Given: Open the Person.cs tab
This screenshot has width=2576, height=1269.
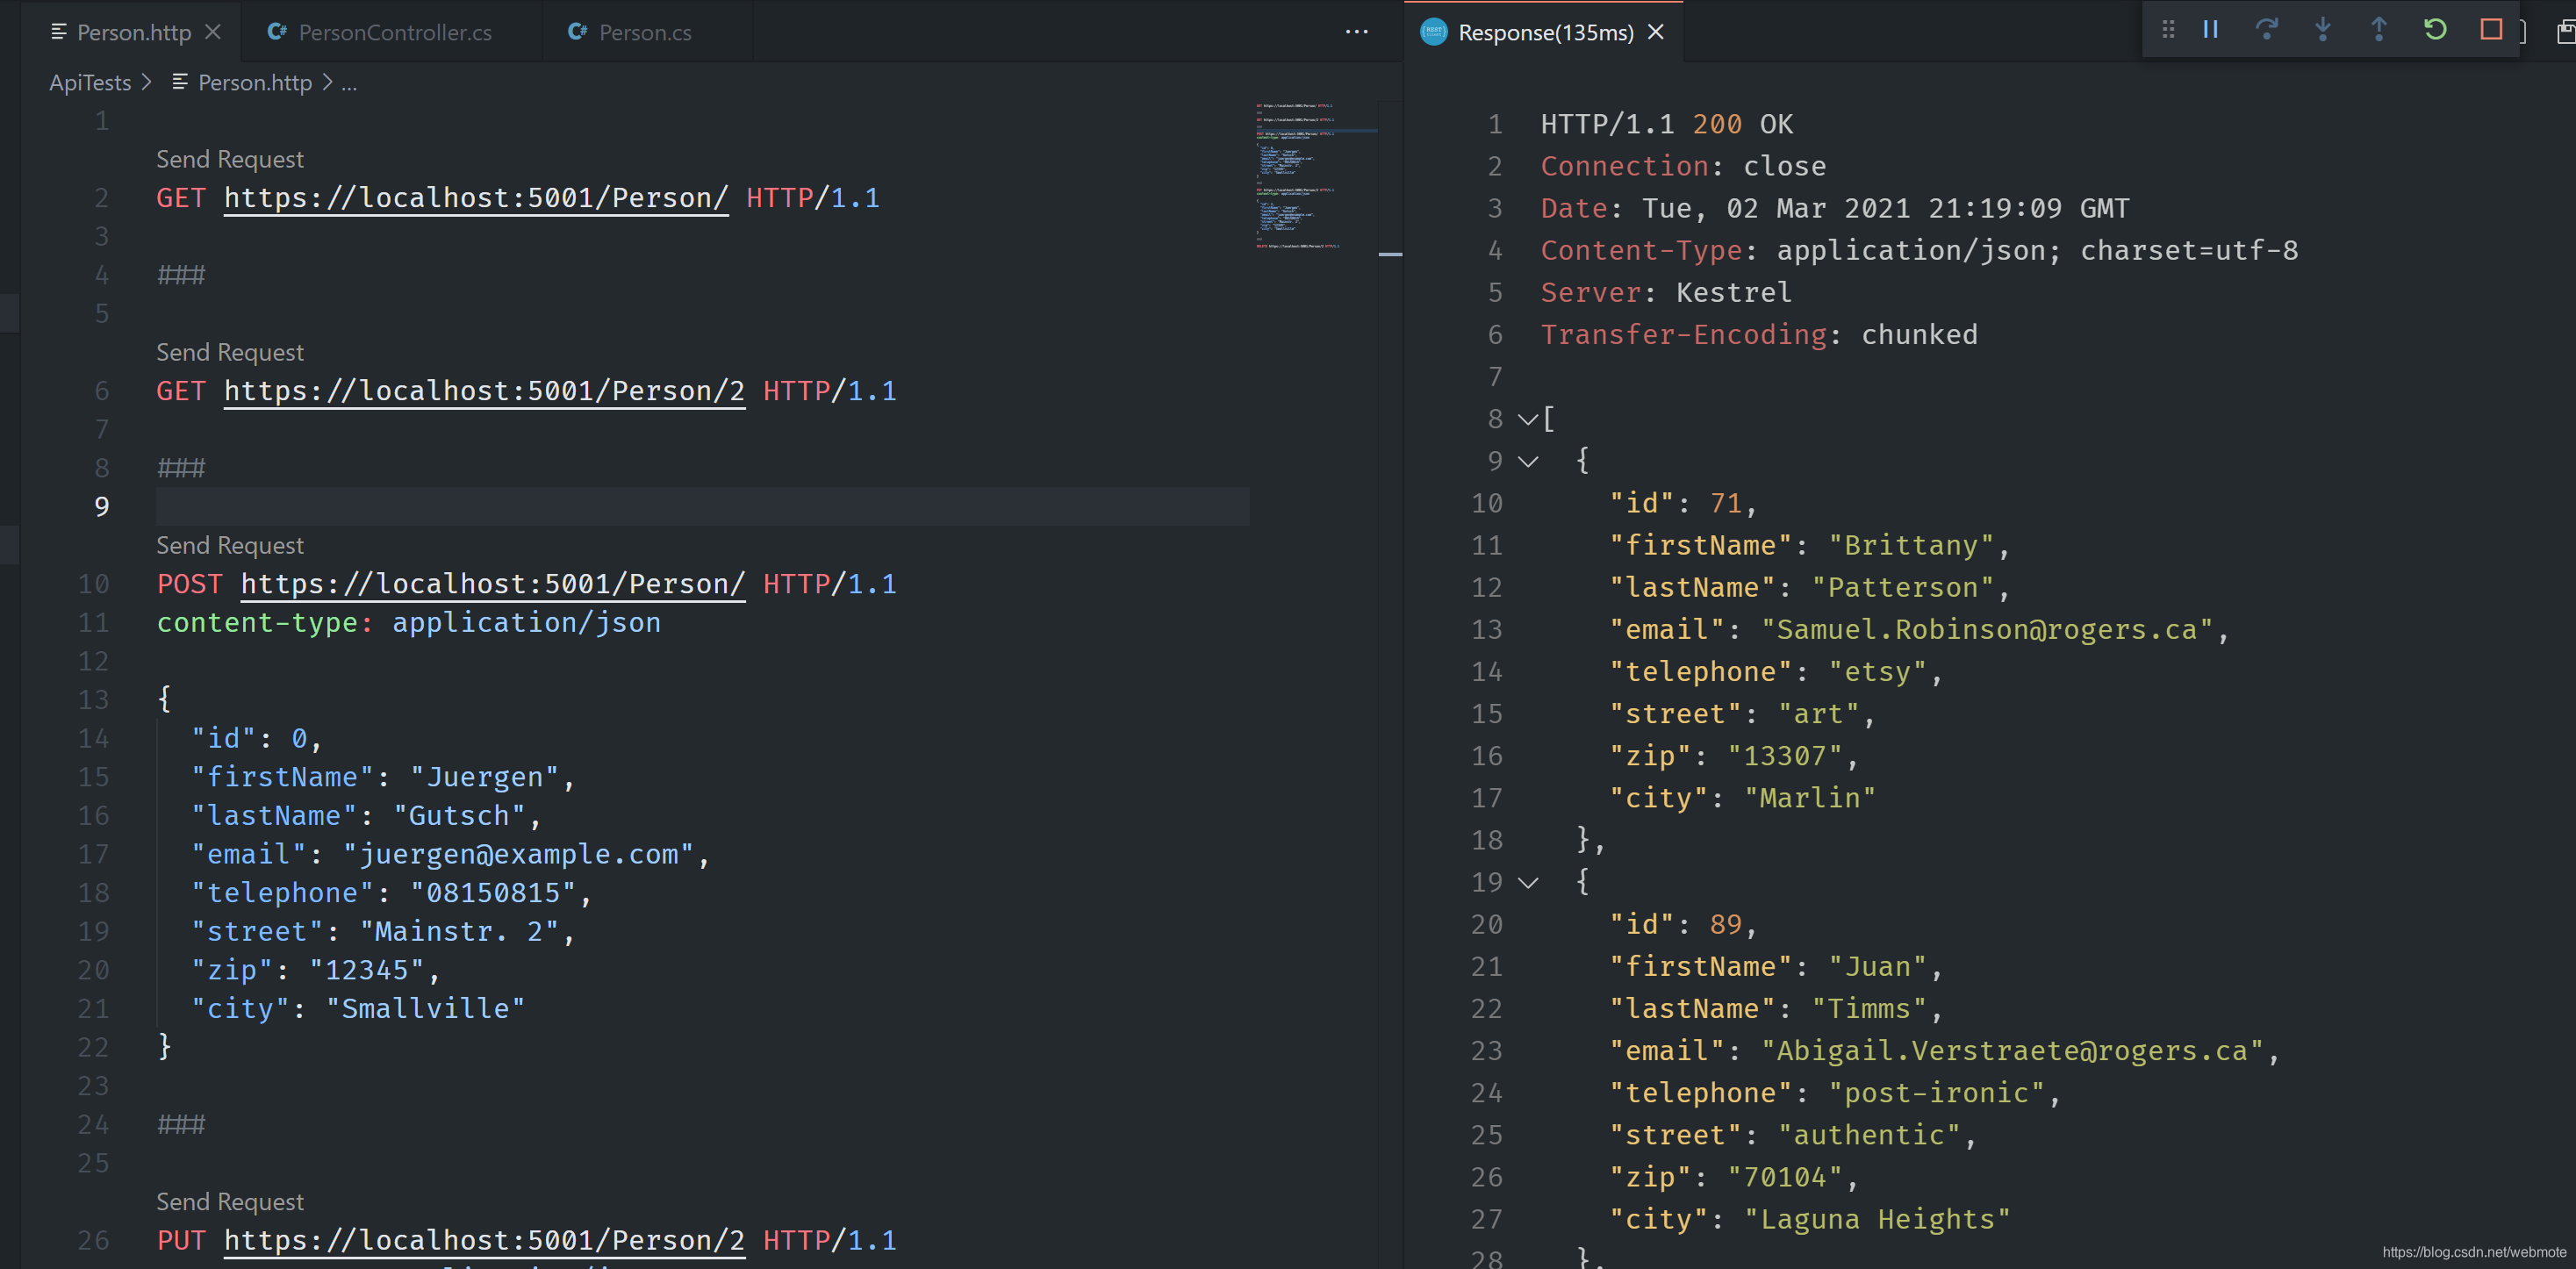Looking at the screenshot, I should [x=645, y=32].
